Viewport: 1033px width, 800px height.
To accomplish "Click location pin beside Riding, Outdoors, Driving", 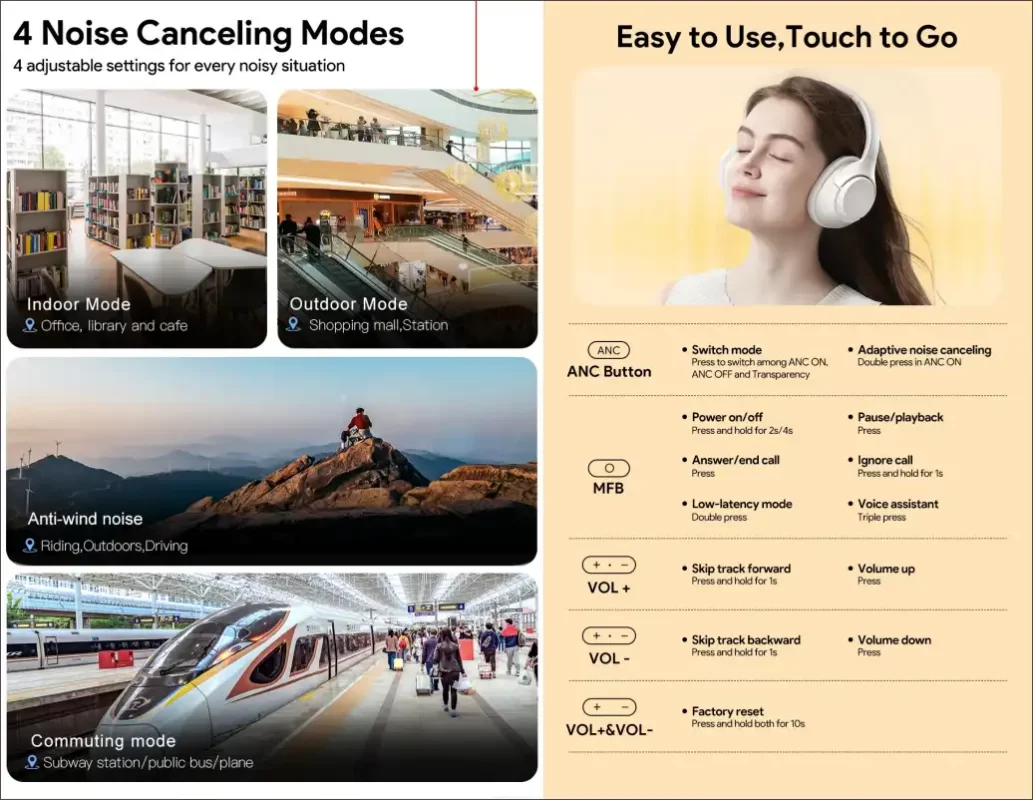I will (x=30, y=545).
